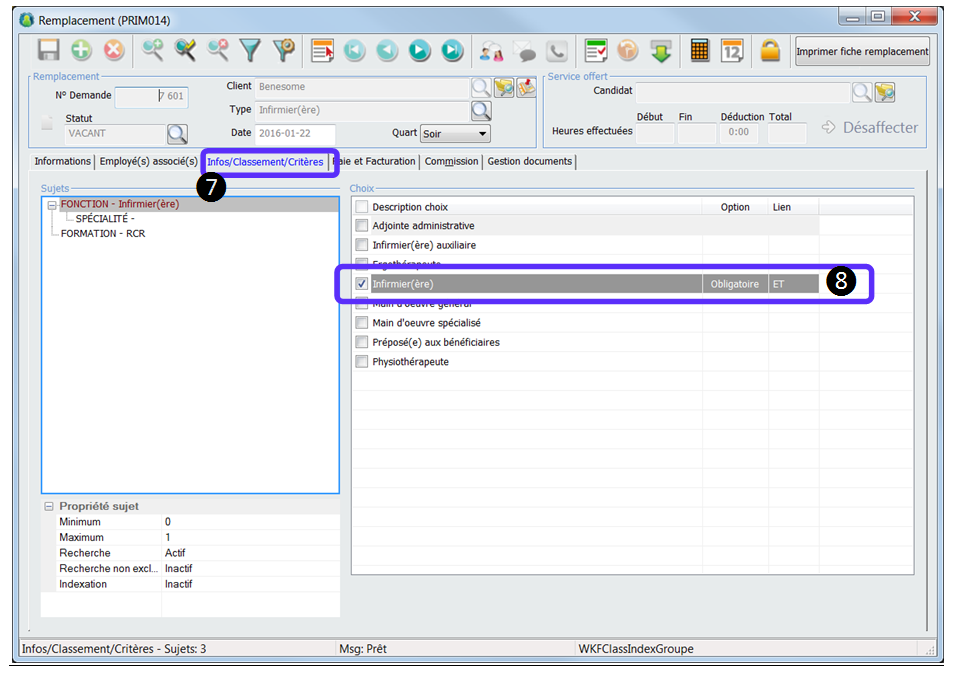Collapse the FONCTION - Infirmier(ère) tree node
The image size is (958, 674).
coord(52,205)
